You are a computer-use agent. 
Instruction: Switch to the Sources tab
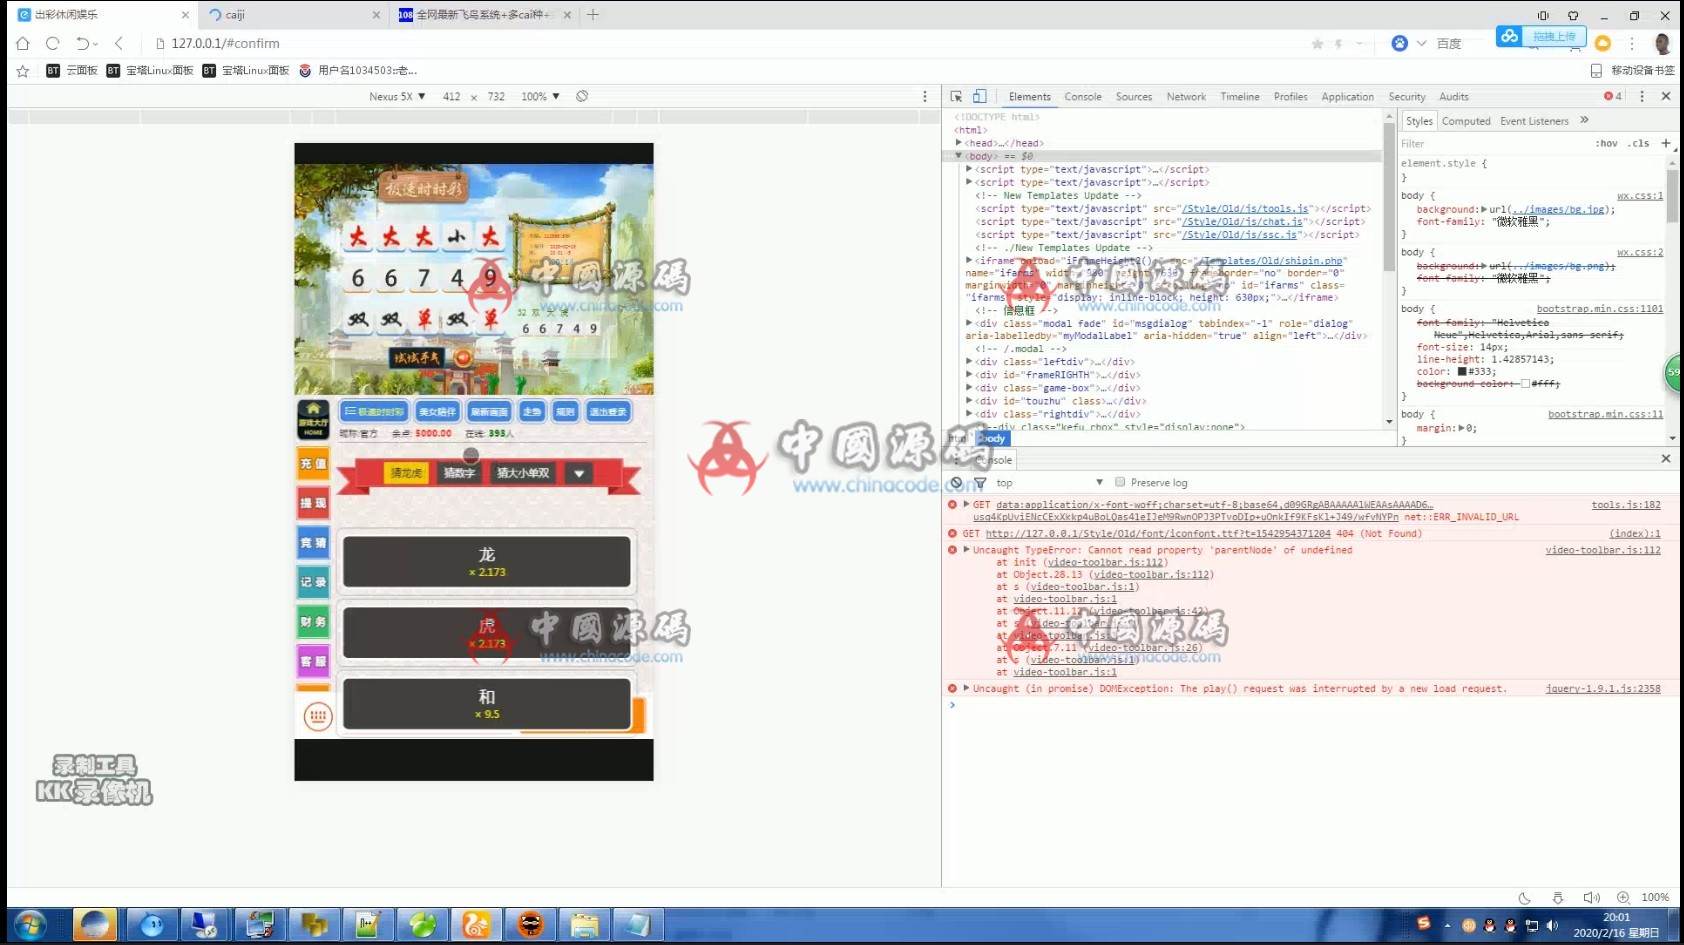pyautogui.click(x=1134, y=97)
